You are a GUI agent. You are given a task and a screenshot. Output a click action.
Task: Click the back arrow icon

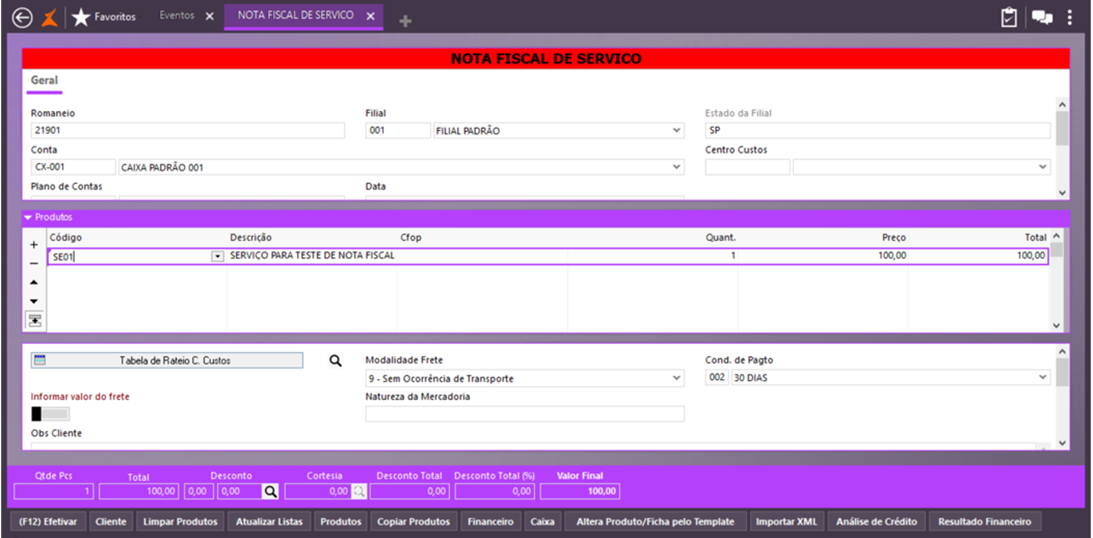(x=22, y=17)
